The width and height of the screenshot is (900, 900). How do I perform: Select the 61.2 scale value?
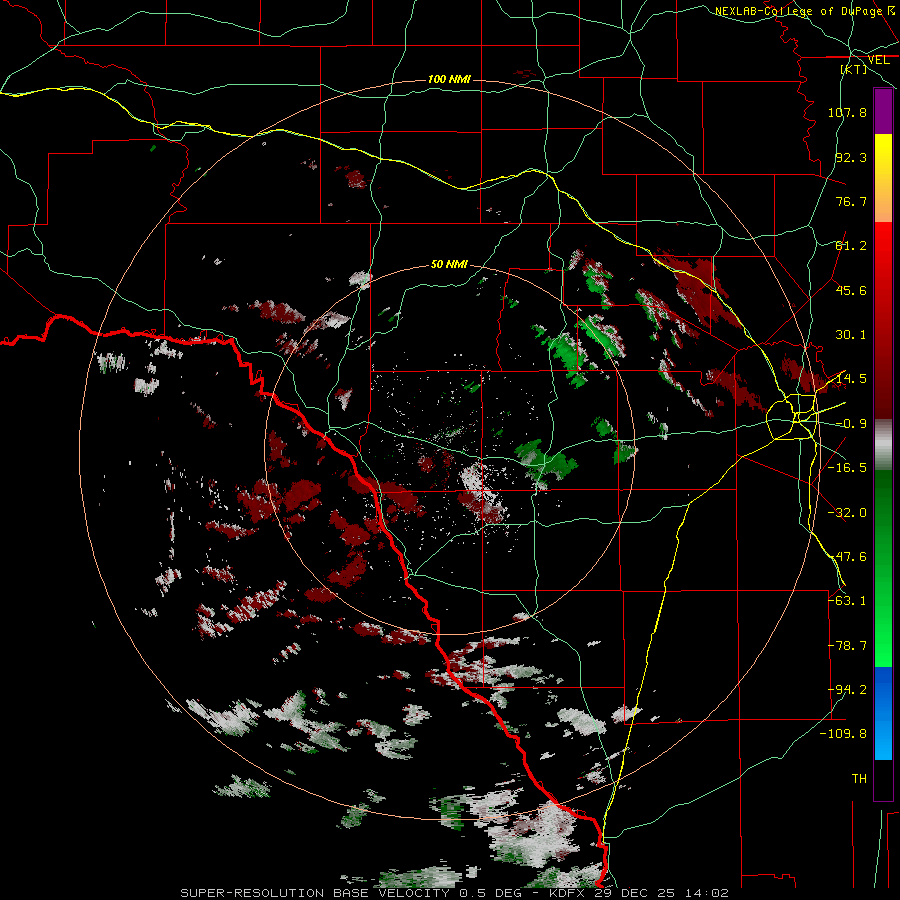click(x=851, y=246)
